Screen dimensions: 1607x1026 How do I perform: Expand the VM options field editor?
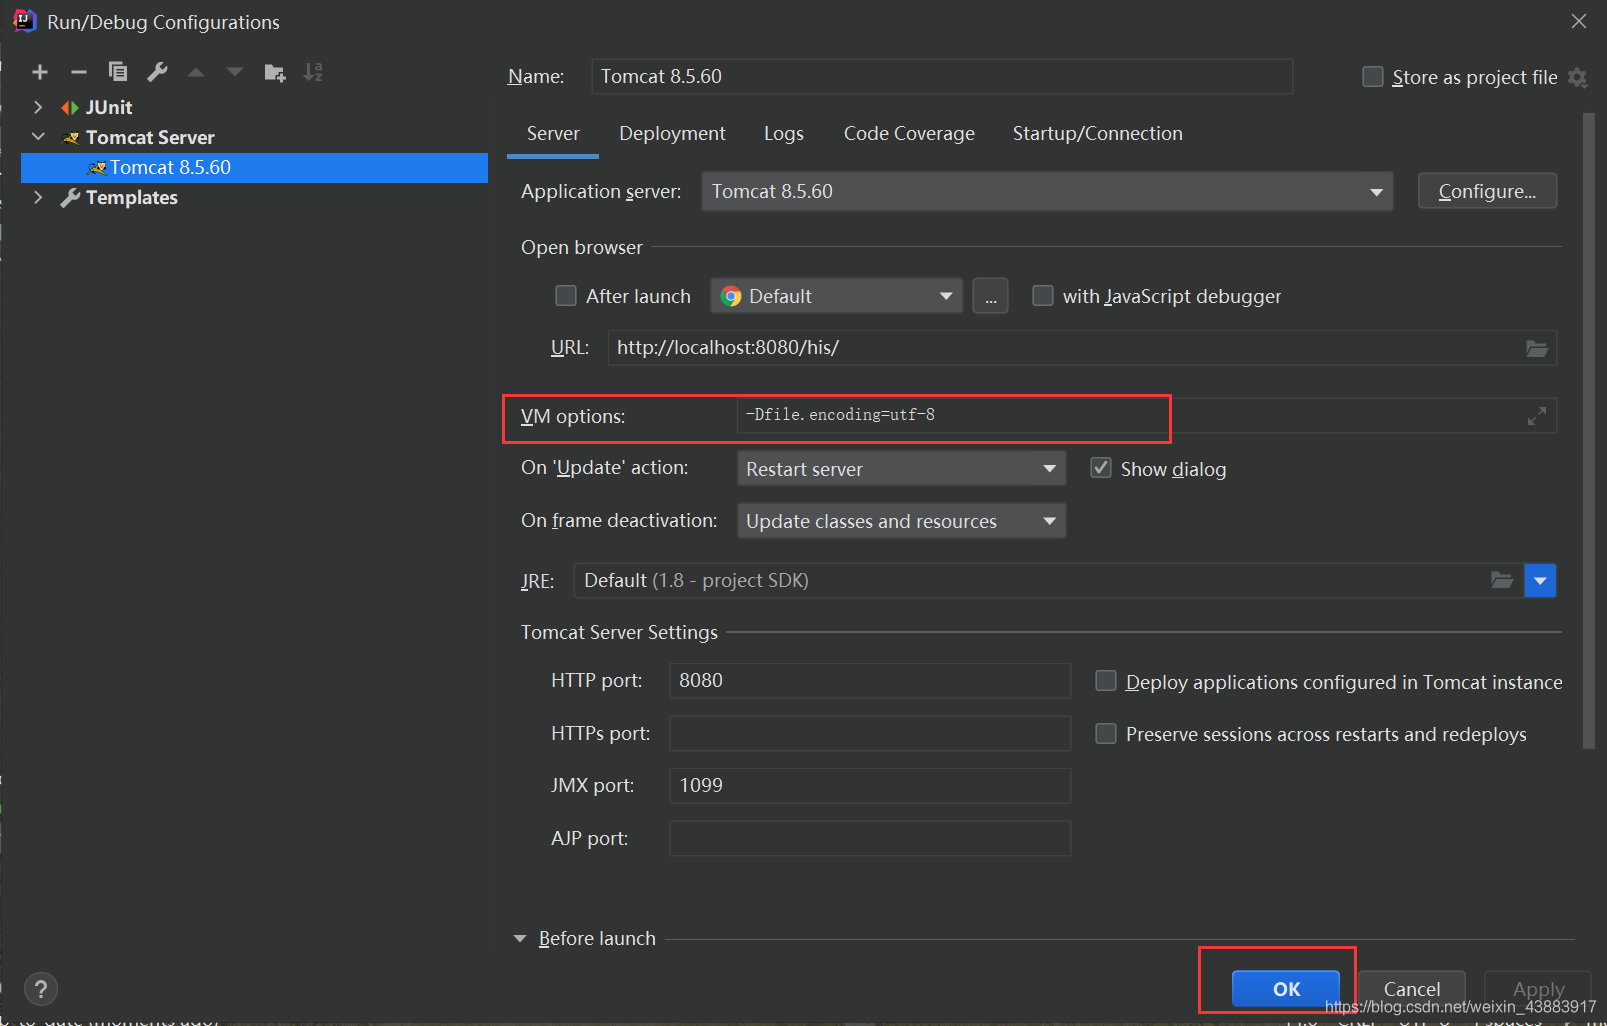(x=1537, y=416)
